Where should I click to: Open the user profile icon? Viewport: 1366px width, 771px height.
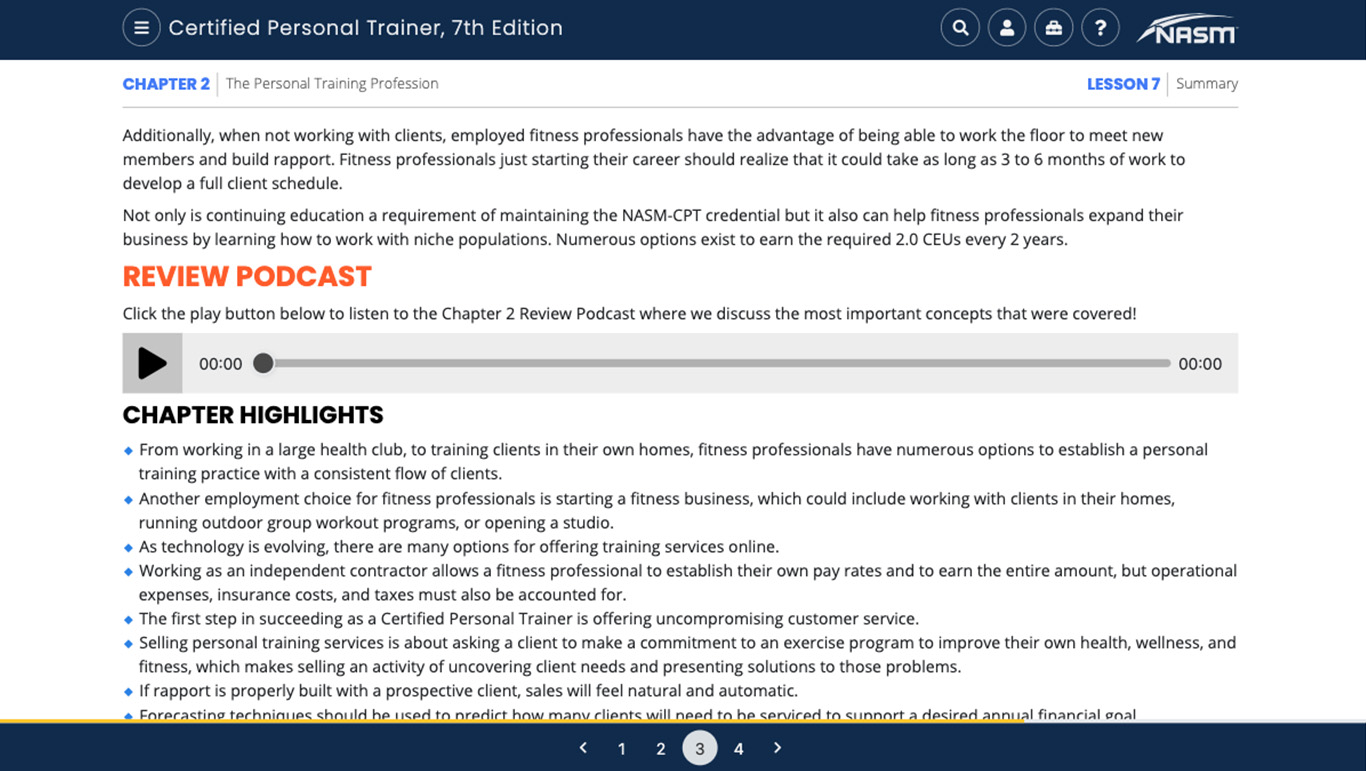point(1007,28)
